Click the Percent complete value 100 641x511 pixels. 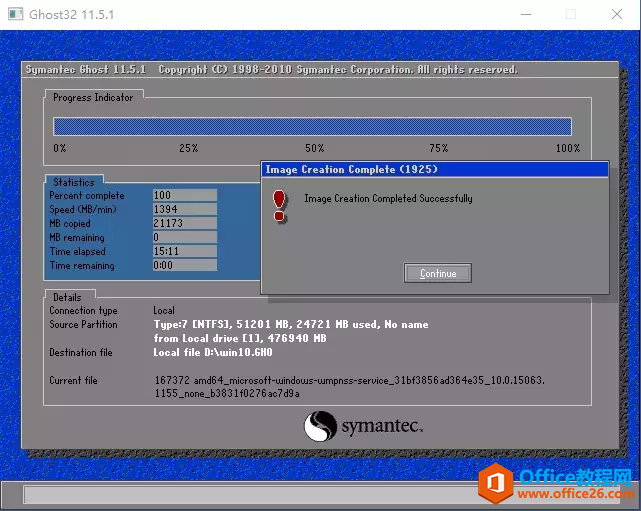click(x=185, y=195)
